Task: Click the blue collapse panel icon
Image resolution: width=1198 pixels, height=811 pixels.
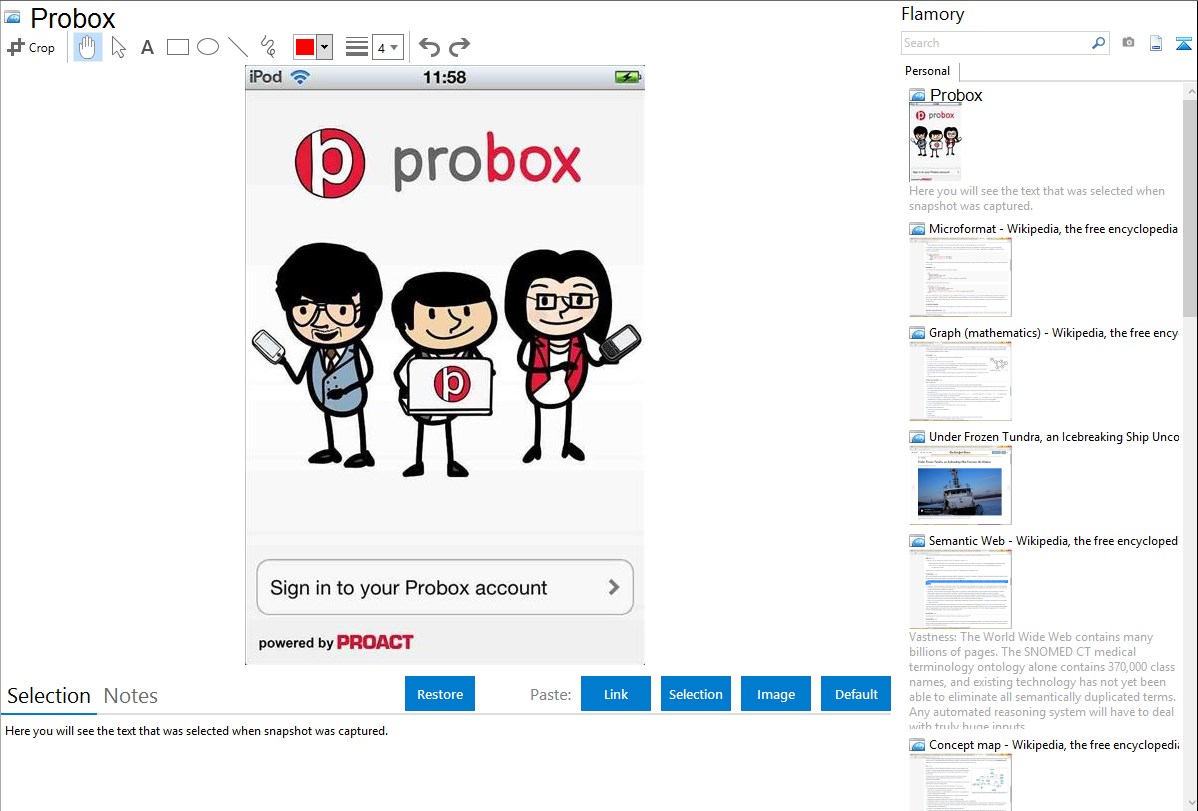Action: coord(1183,44)
